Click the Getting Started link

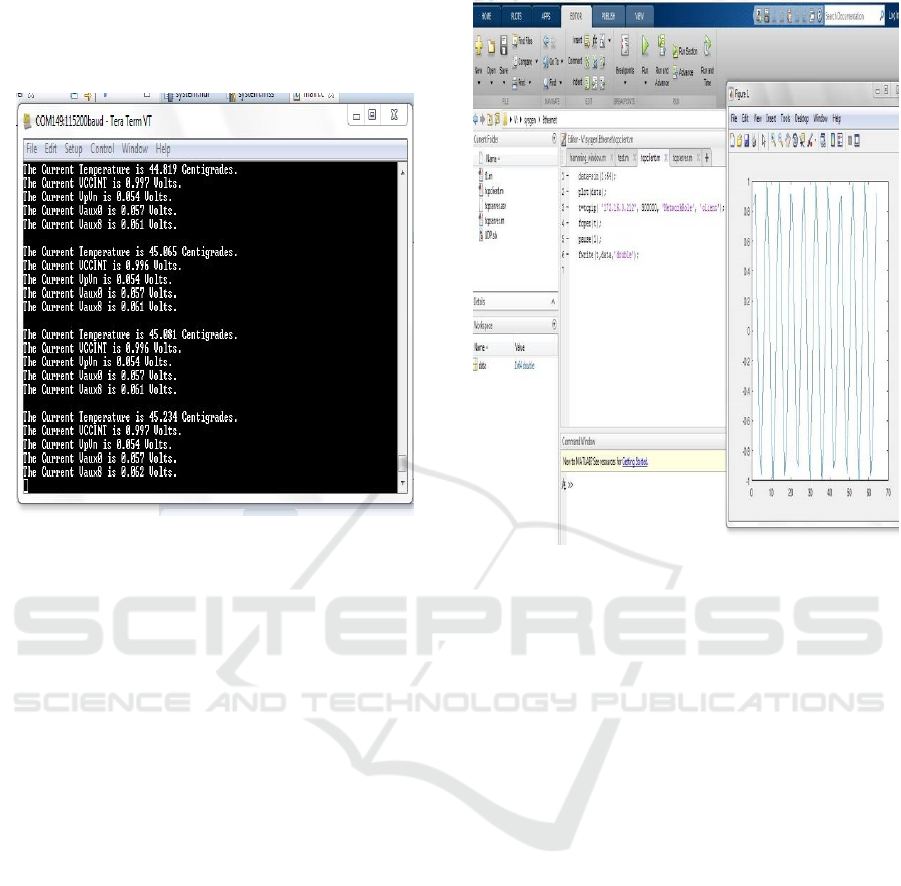633,462
